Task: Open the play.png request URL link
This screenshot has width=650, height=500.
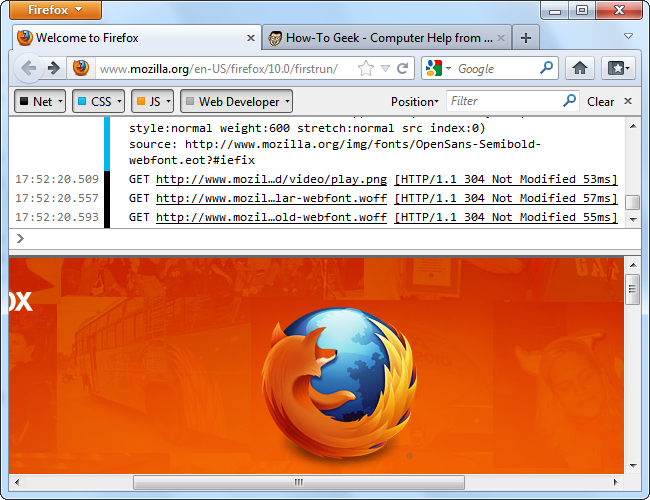Action: (271, 180)
